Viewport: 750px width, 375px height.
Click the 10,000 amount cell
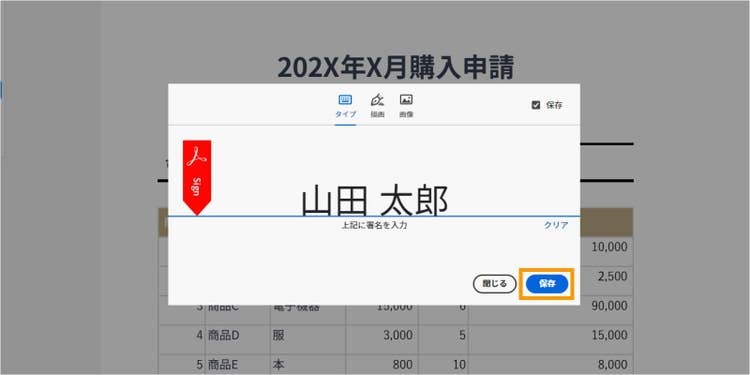609,247
